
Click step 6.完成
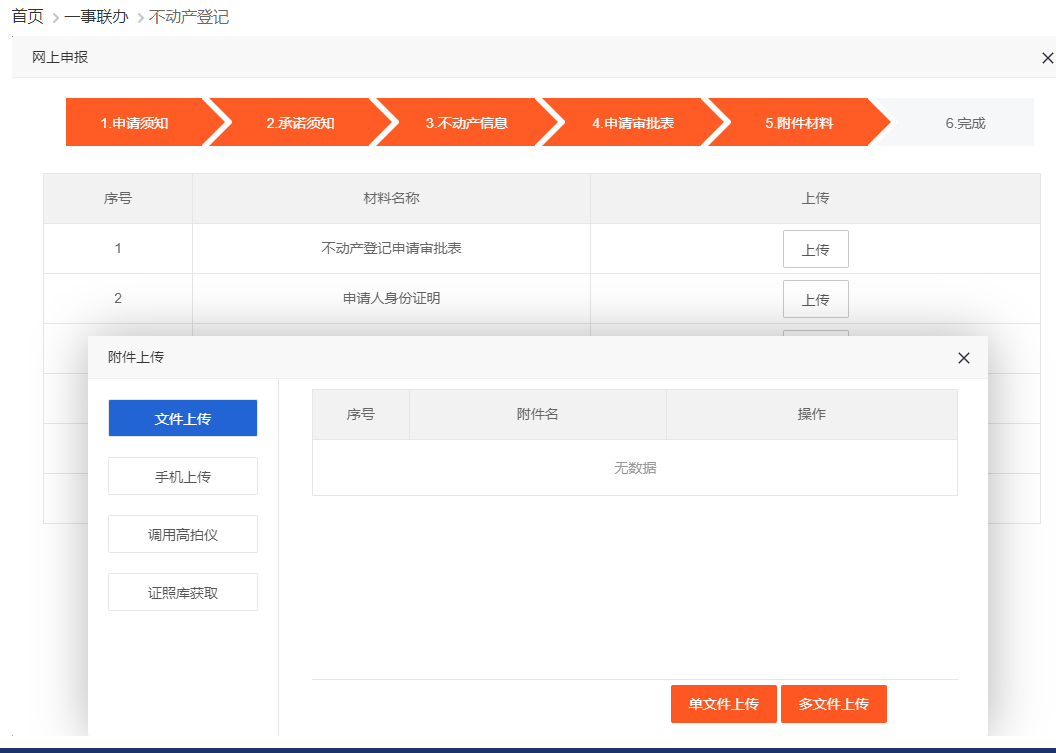965,123
